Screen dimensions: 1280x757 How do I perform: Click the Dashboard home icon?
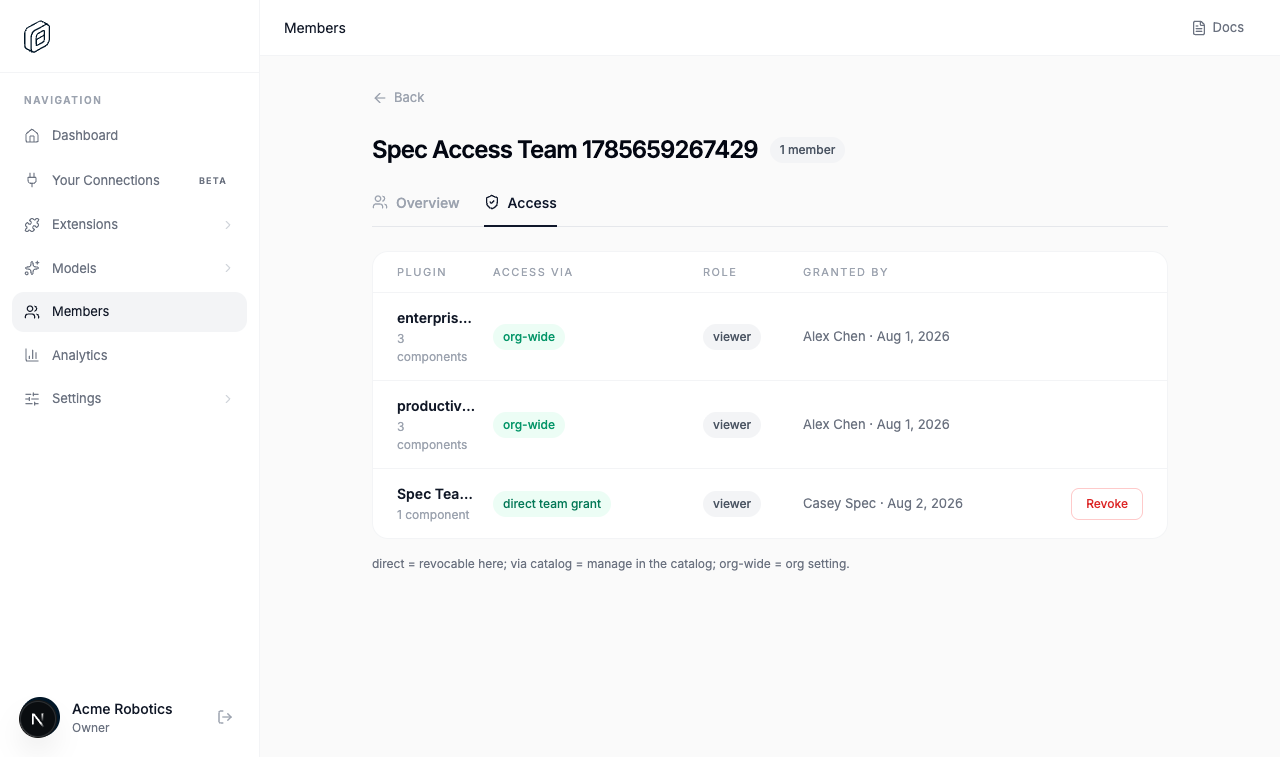coord(32,136)
